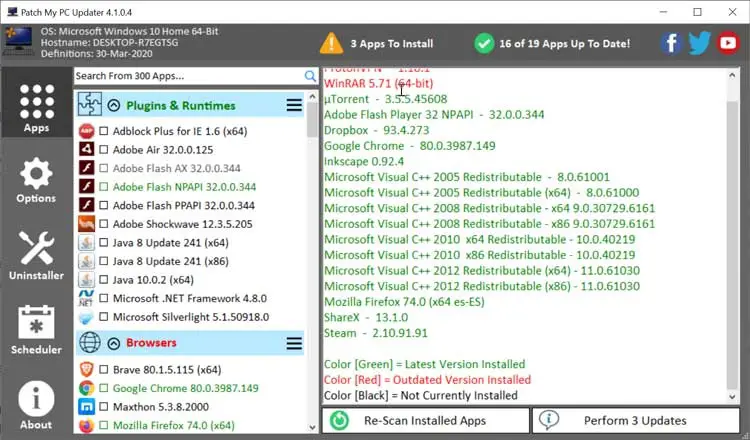Click the Browsers globe icon
This screenshot has height=440, width=750.
[x=89, y=342]
